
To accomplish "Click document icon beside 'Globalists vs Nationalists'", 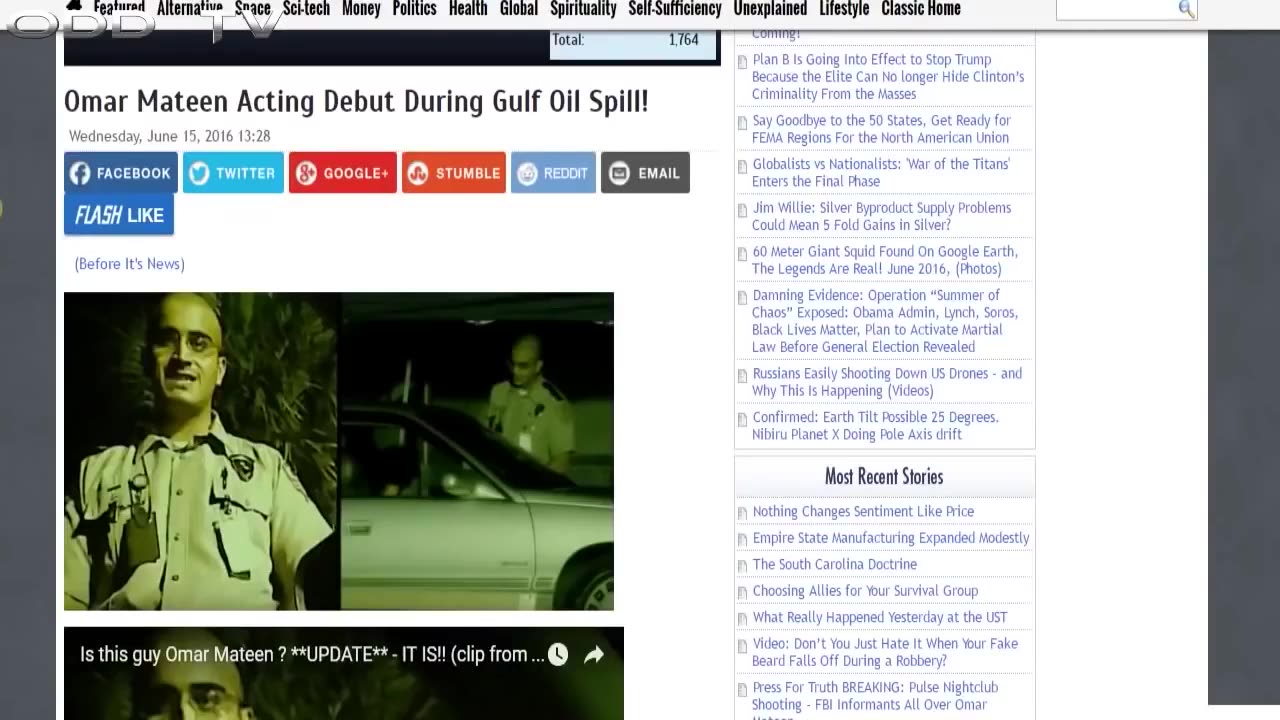I will click(742, 166).
